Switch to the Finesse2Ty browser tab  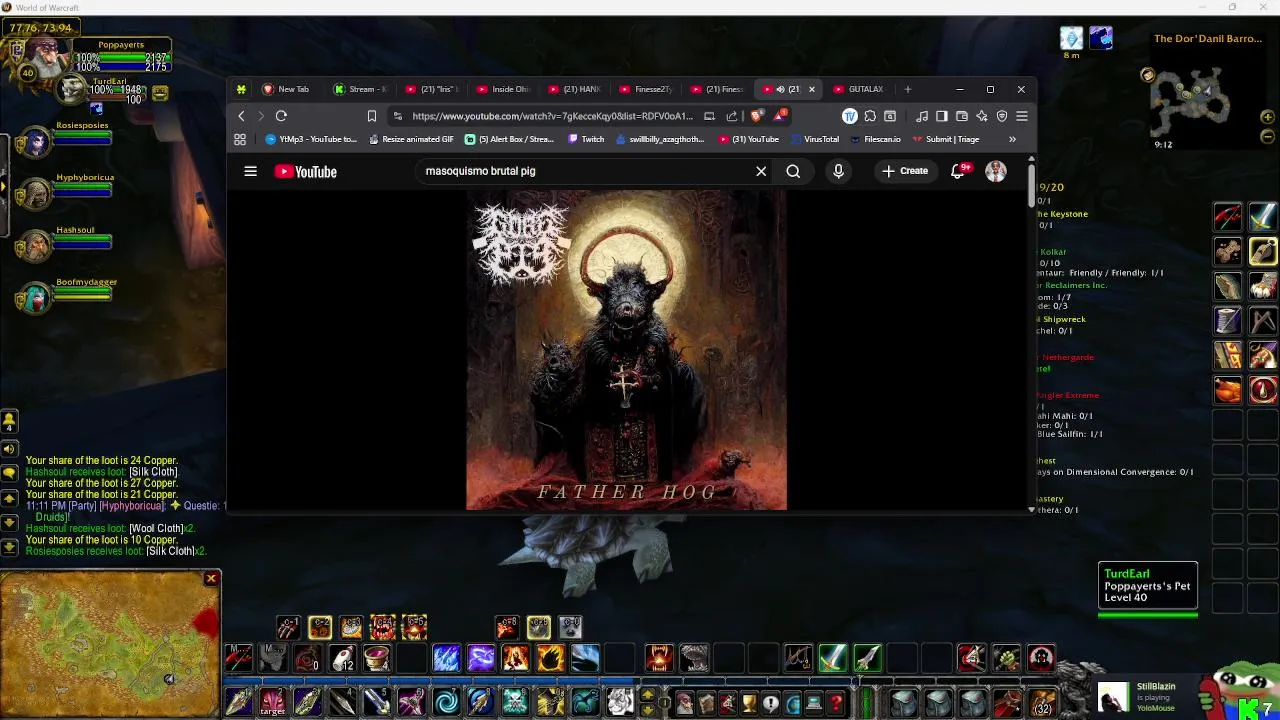tap(648, 89)
